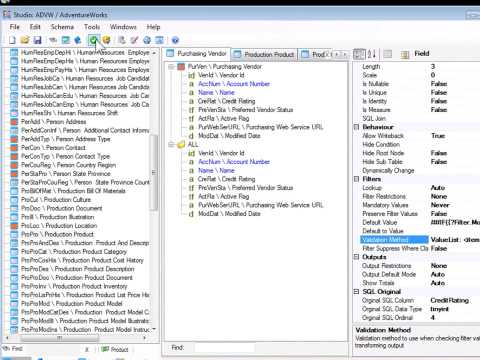Viewport: 480px width, 360px height.
Task: Click the pencil edit toolbar icon
Action: pyautogui.click(x=134, y=40)
